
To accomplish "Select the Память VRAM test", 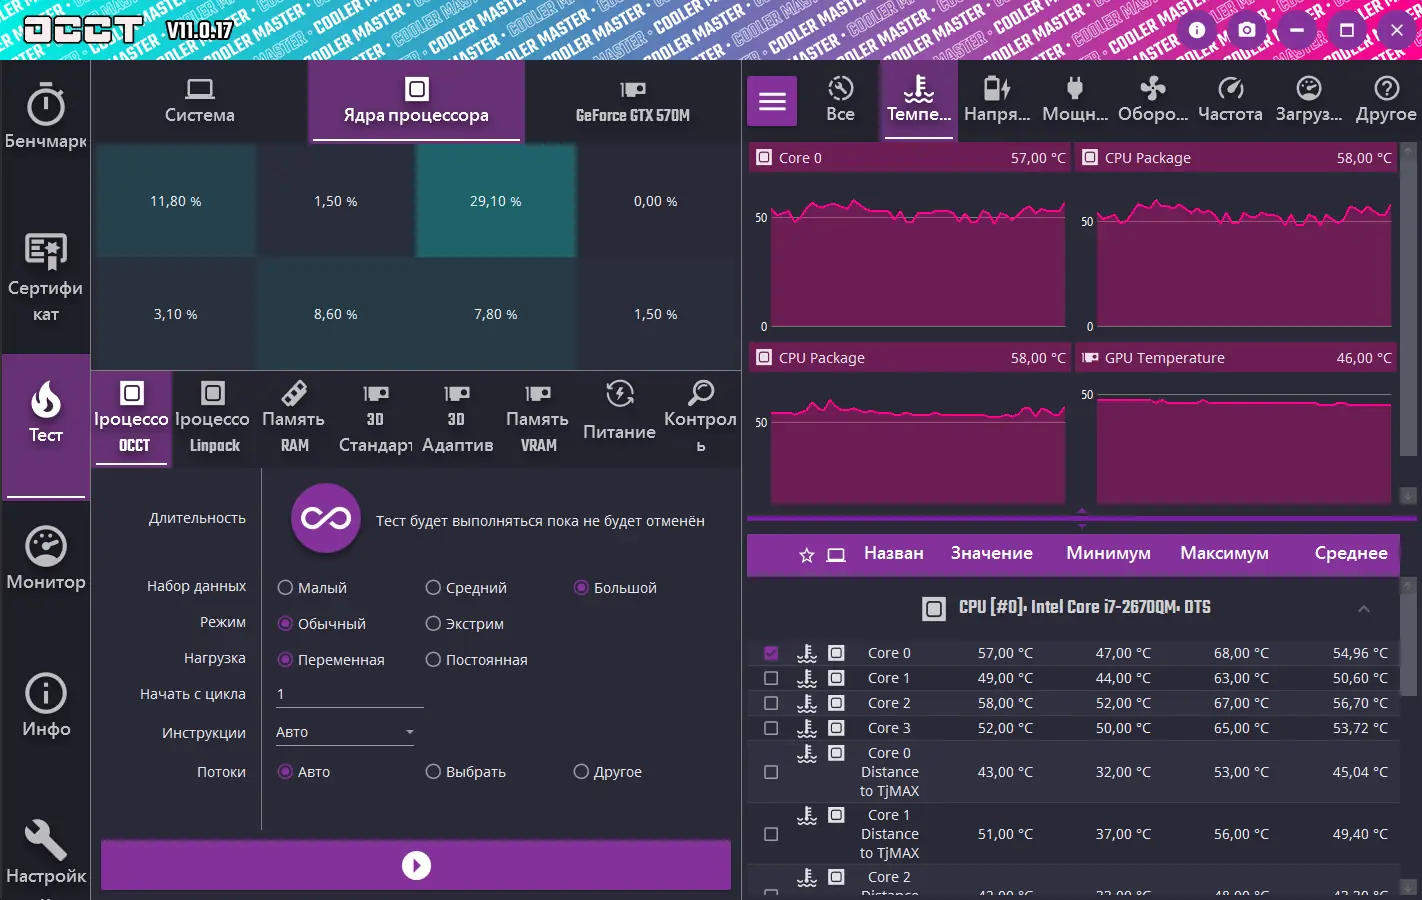I will click(538, 418).
